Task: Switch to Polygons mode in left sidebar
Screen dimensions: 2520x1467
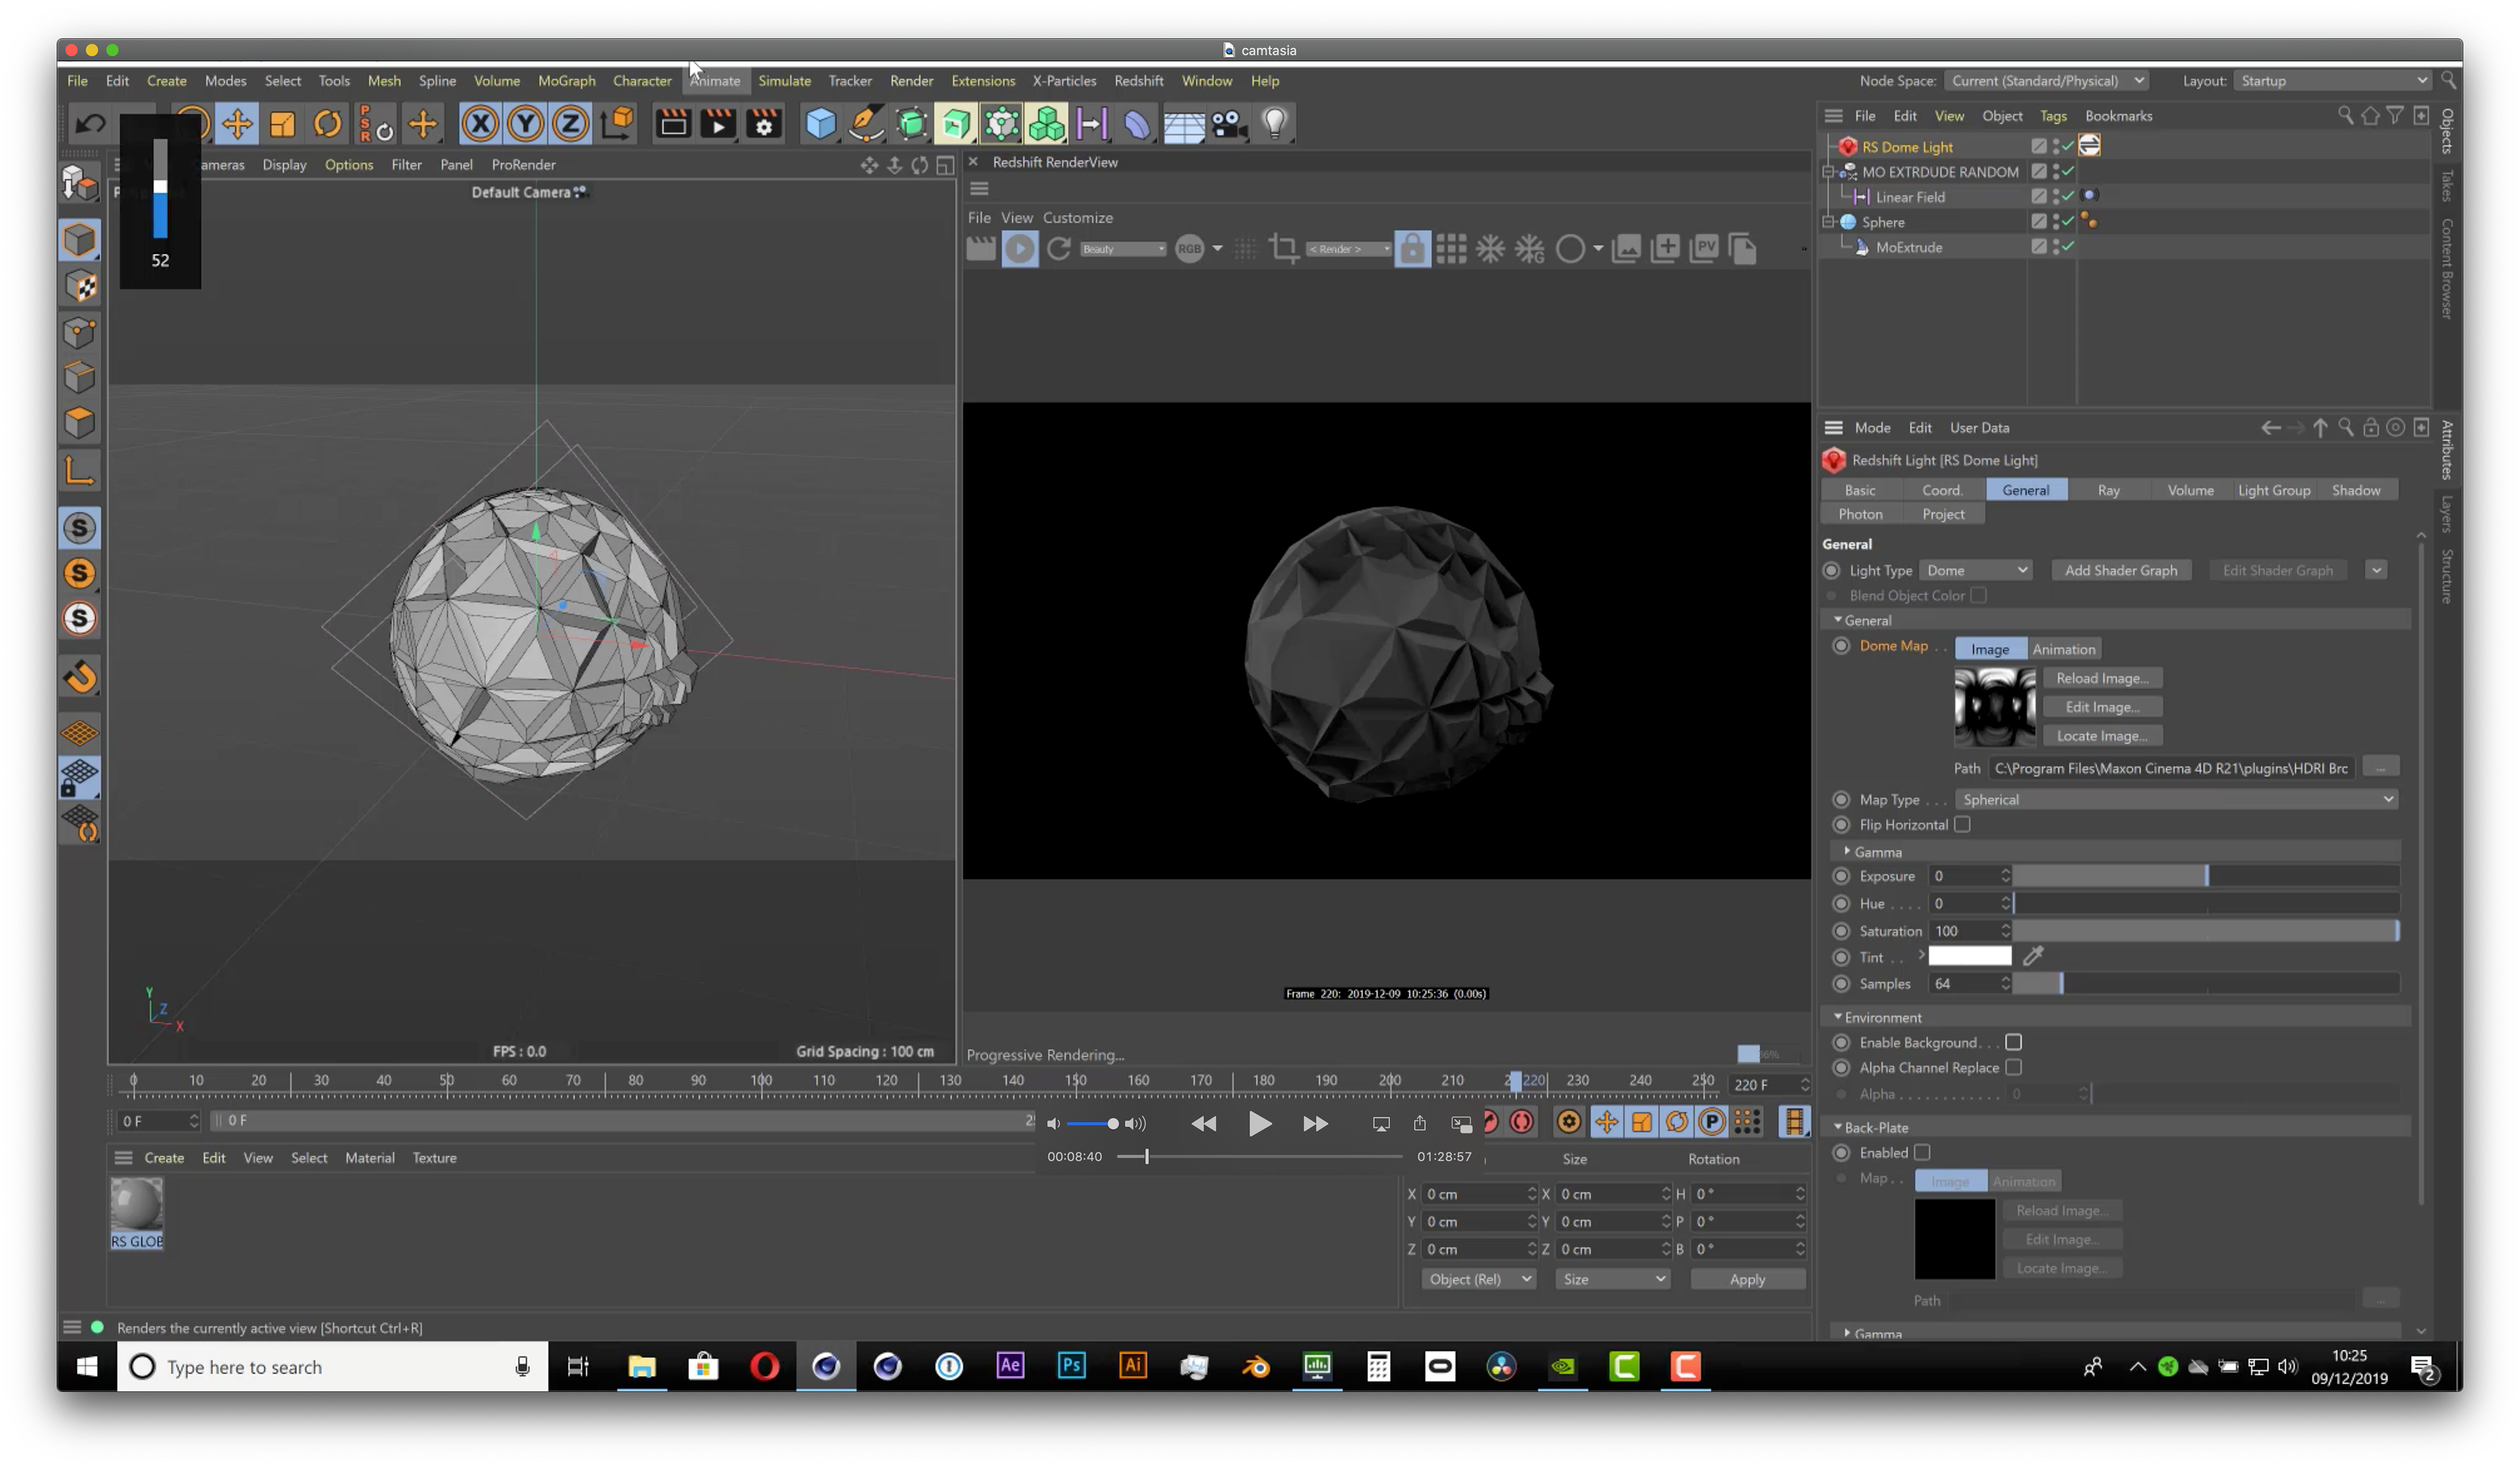Action: 80,423
